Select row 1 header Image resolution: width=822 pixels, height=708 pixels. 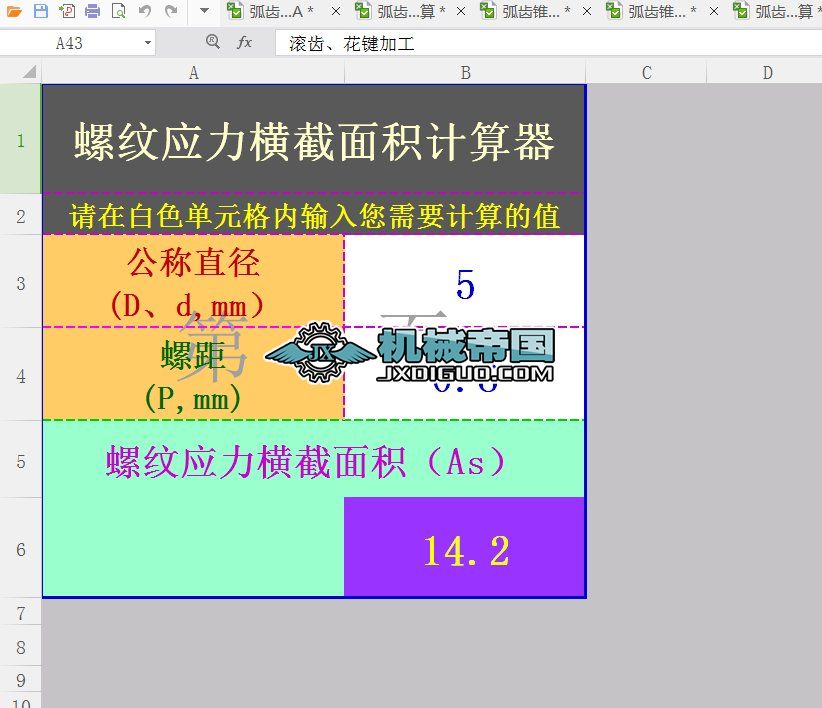click(20, 139)
